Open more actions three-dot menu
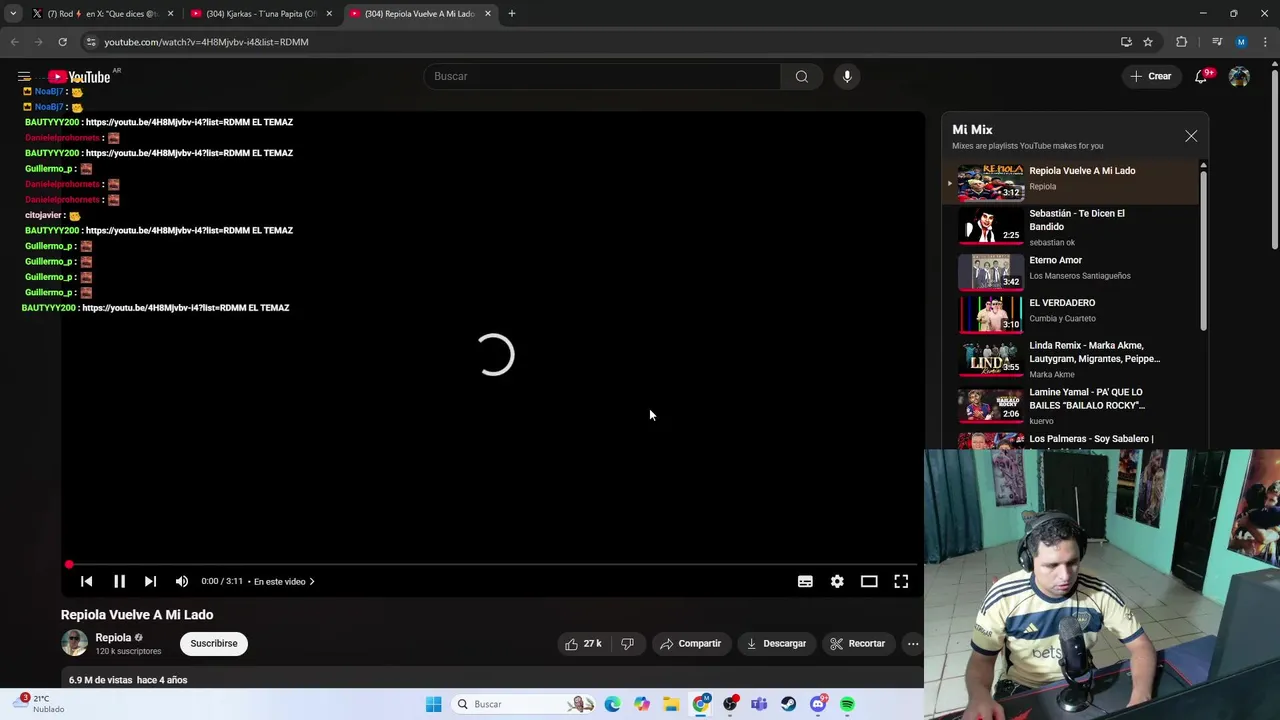 tap(913, 643)
